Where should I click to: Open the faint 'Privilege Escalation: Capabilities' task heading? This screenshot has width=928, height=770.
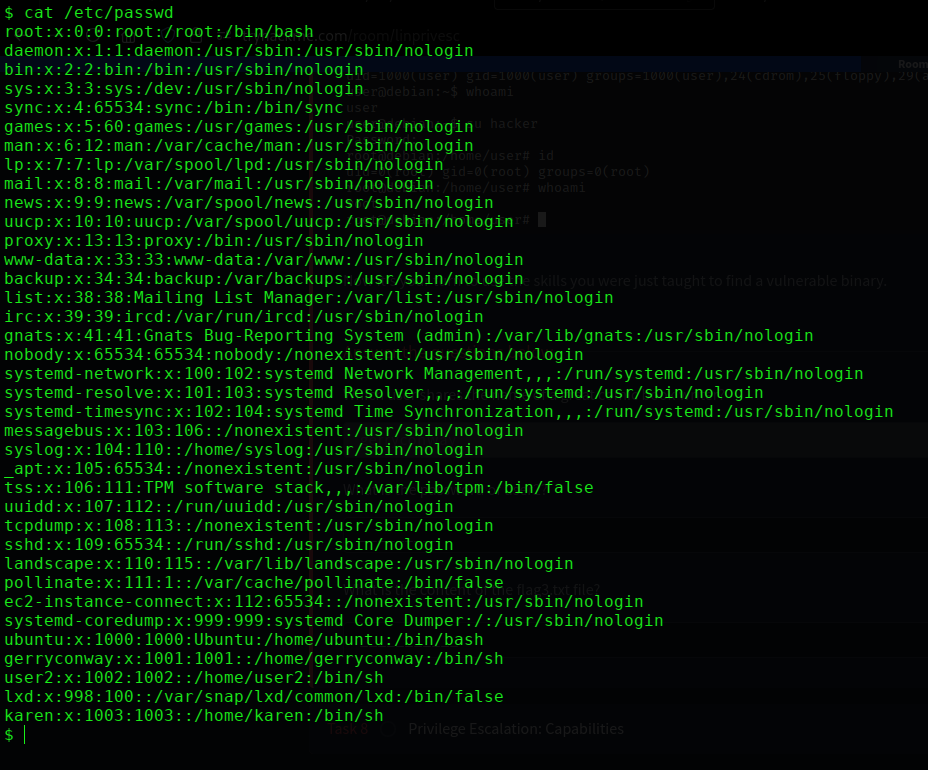coord(515,729)
